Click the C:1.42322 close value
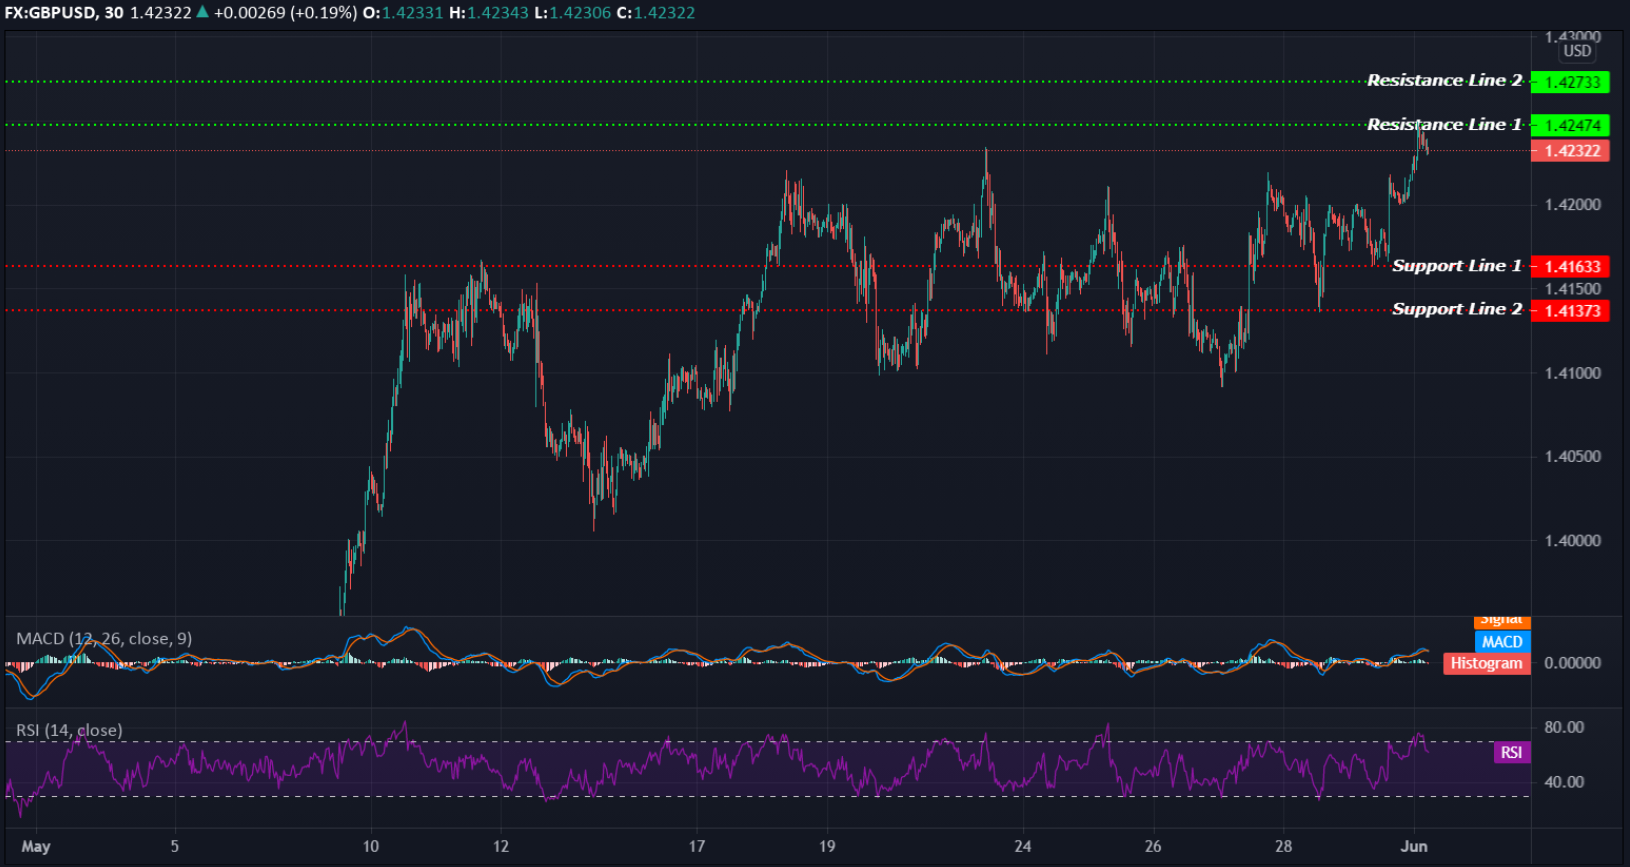The image size is (1630, 867). [x=656, y=13]
